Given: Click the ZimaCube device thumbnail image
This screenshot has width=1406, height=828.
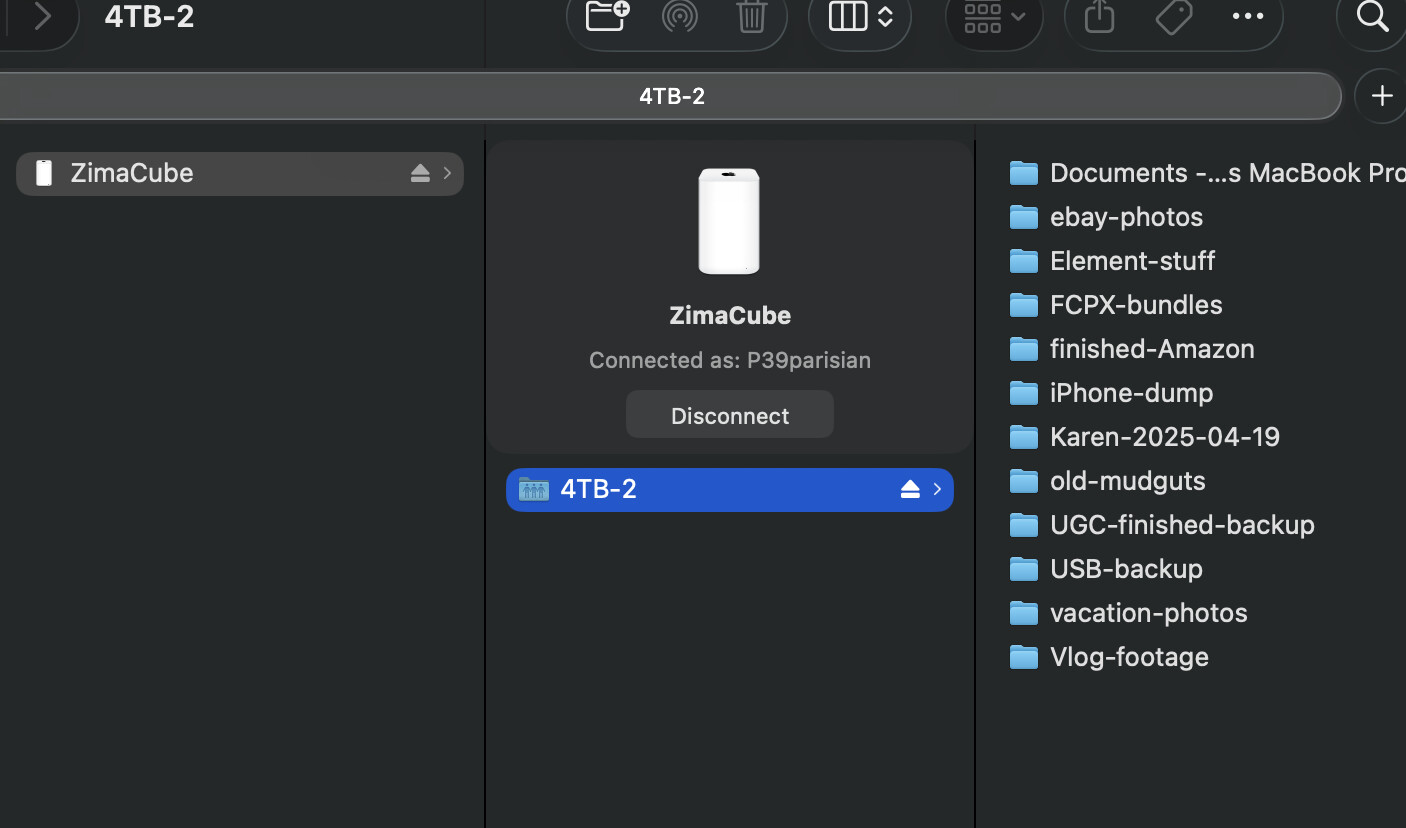Looking at the screenshot, I should pos(729,221).
